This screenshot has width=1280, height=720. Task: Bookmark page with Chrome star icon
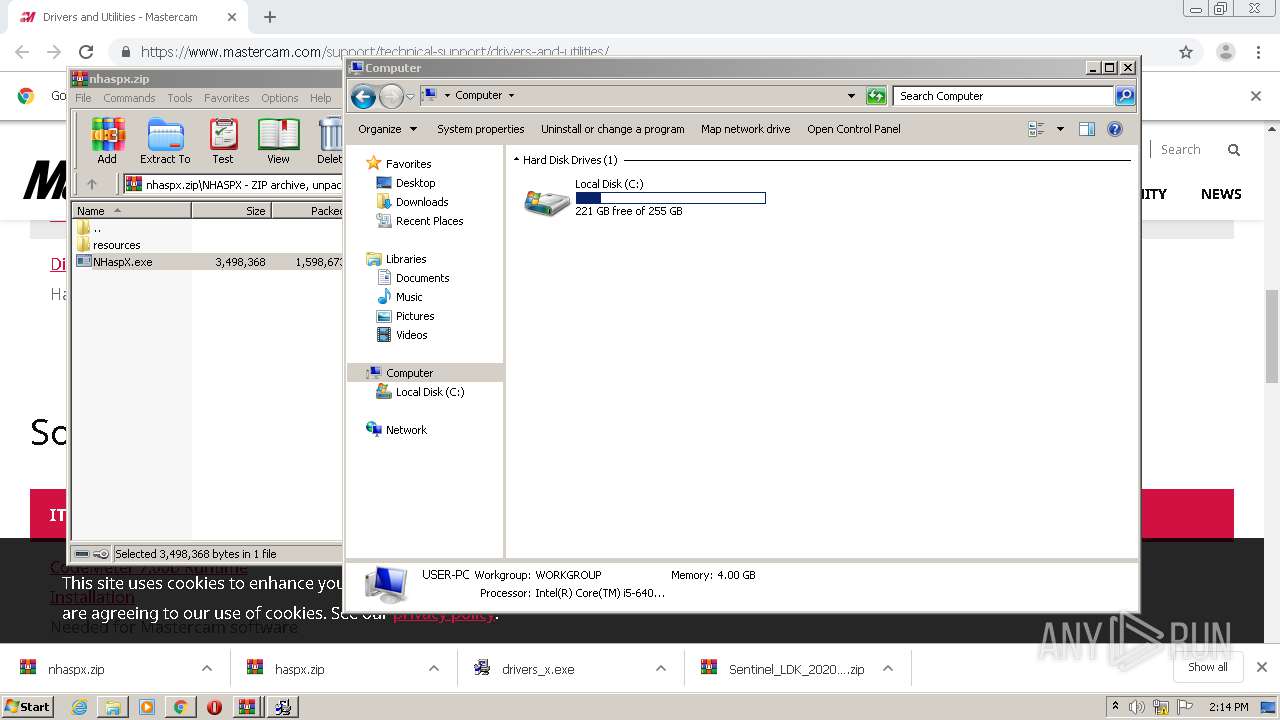(1186, 52)
